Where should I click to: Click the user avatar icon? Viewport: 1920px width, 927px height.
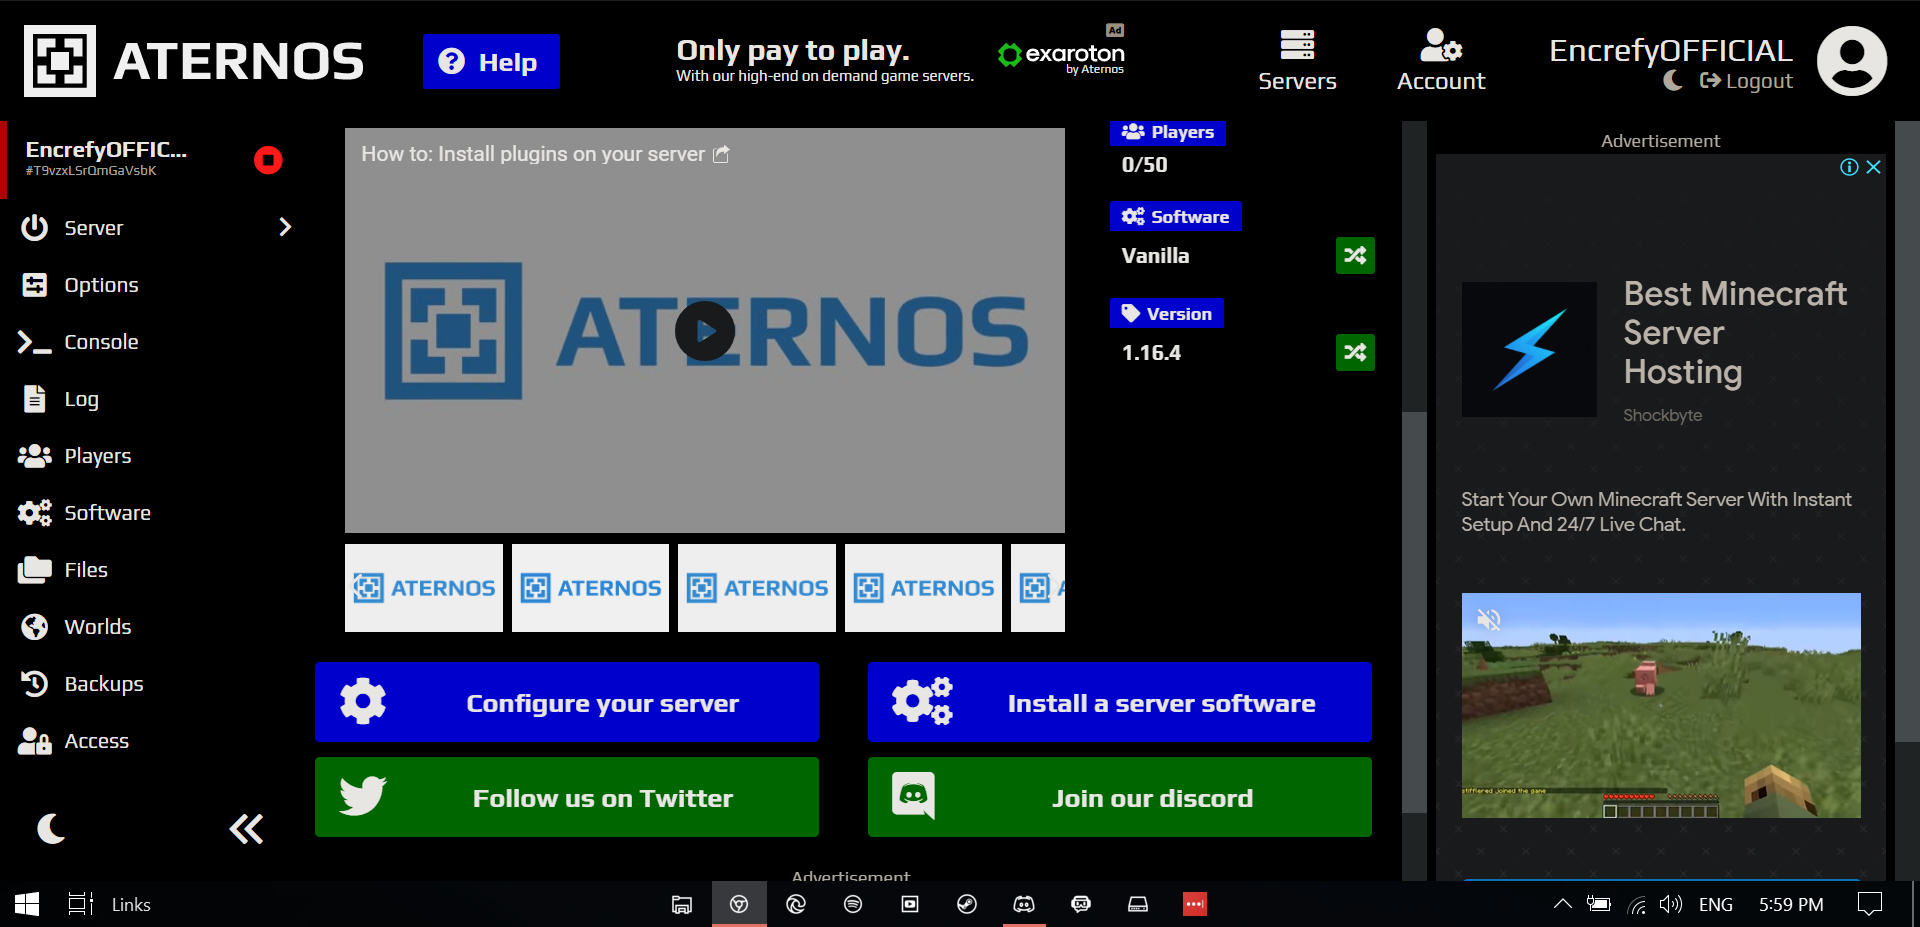point(1852,61)
